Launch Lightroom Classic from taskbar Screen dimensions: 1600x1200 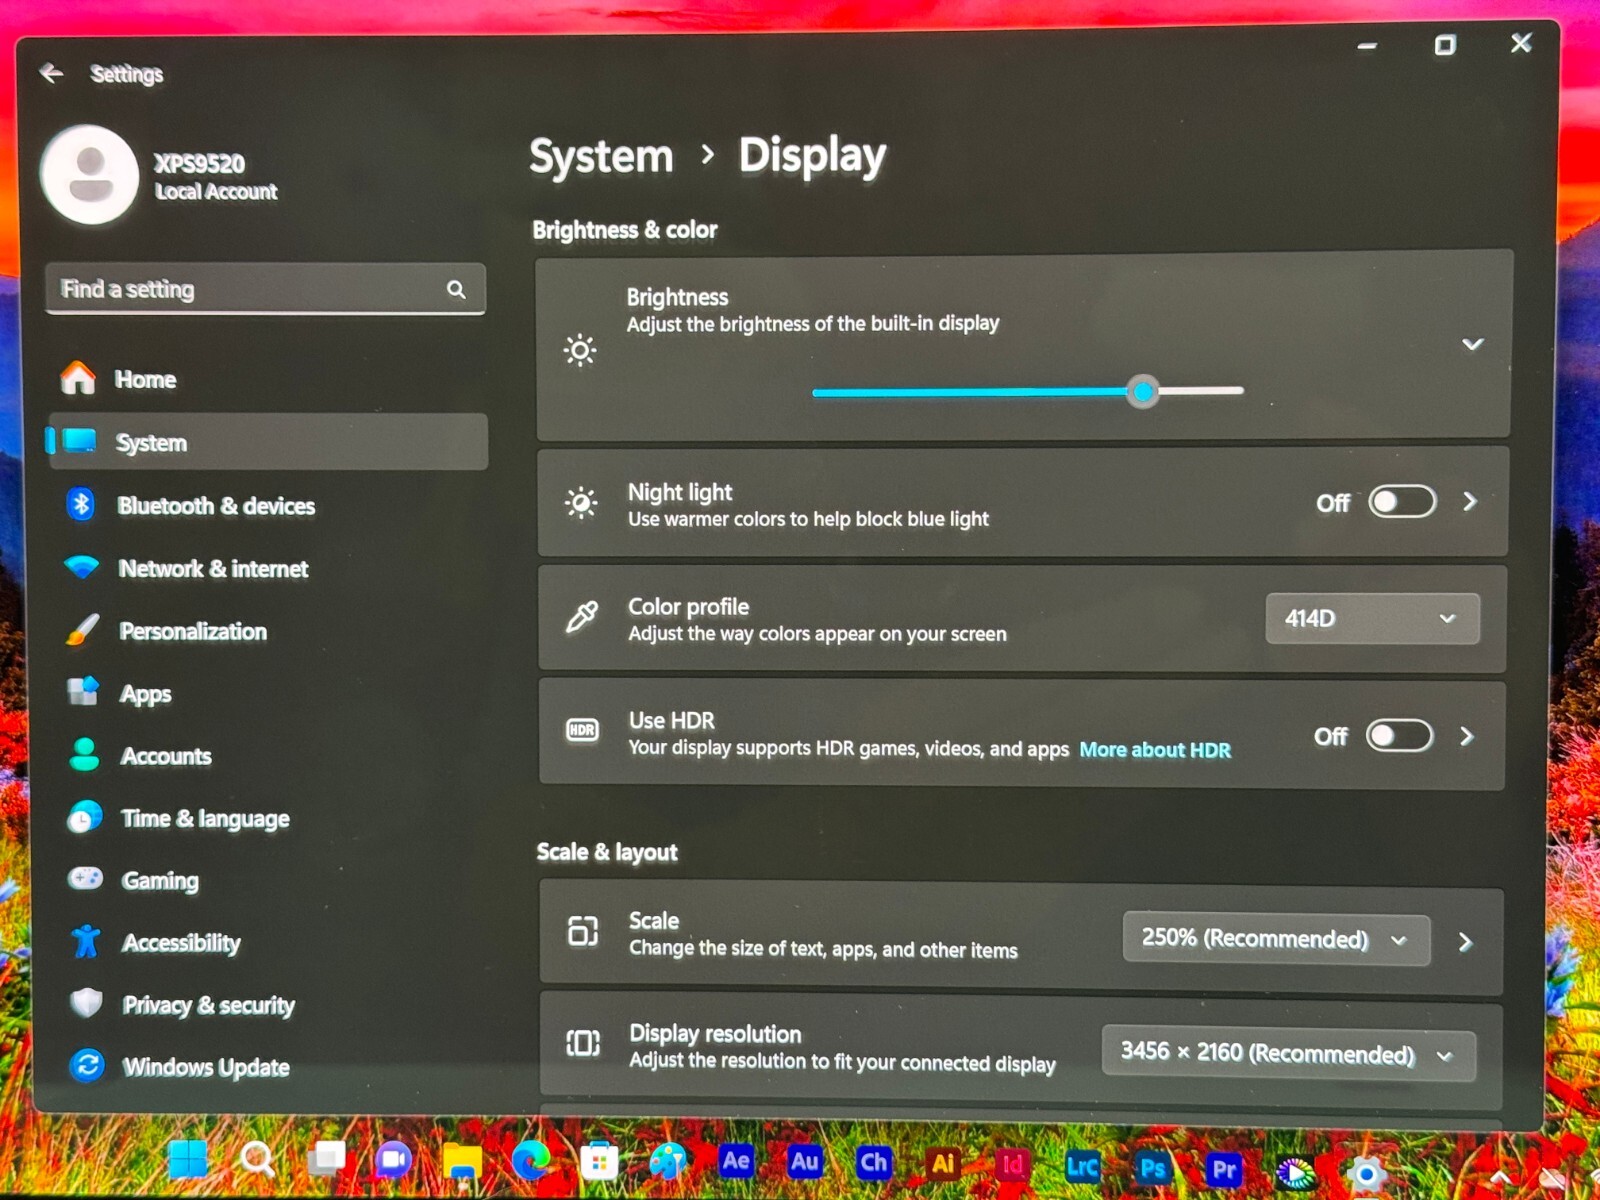coord(1082,1167)
